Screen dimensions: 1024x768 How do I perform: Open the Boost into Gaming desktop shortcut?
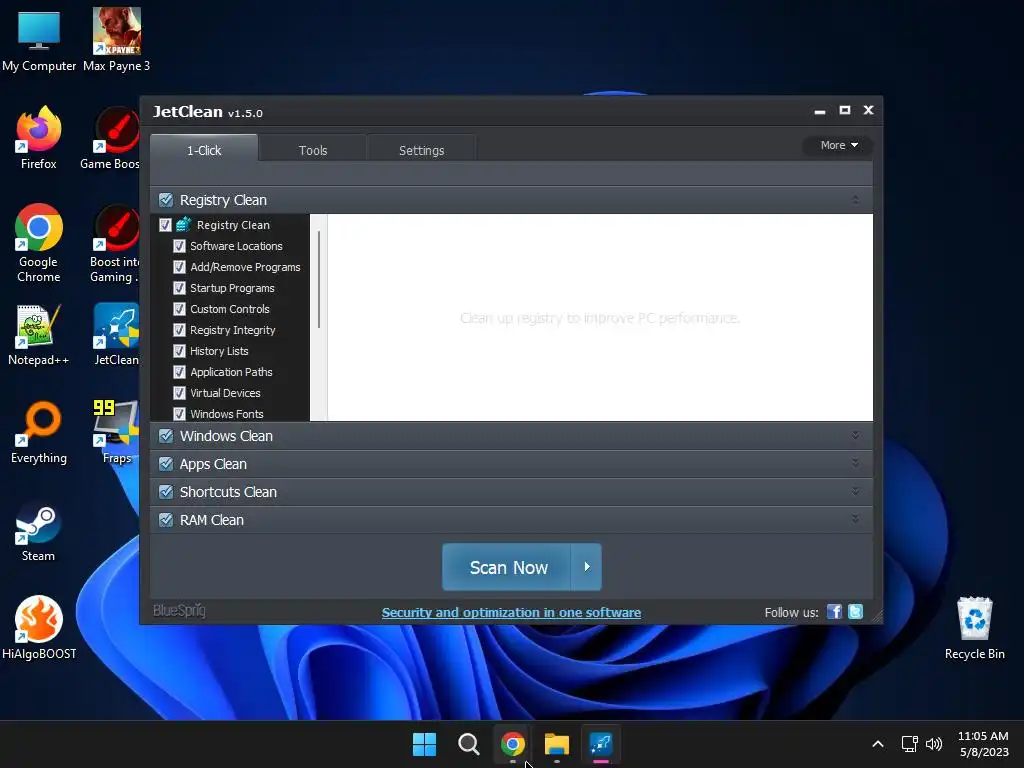114,242
